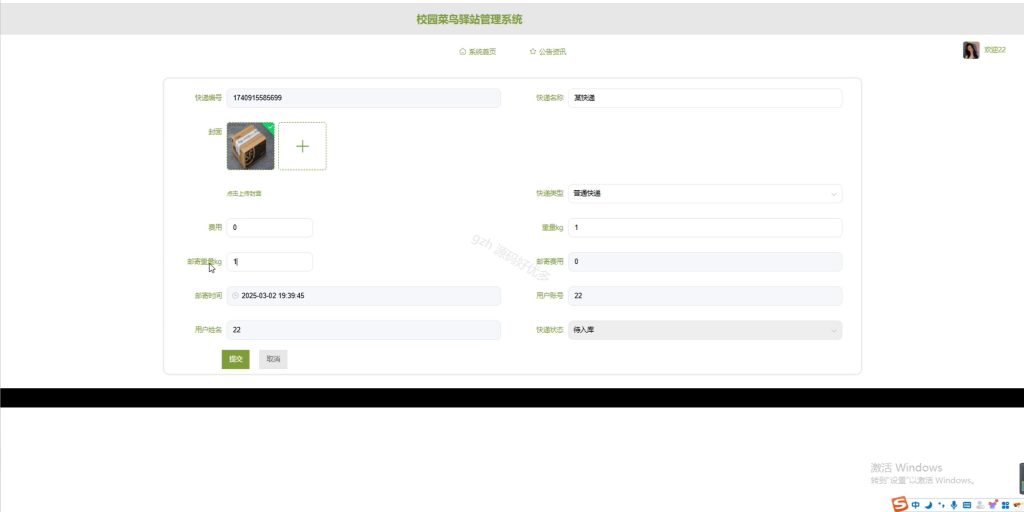Click the chevron arrow of 快递类型 select
Viewport: 1024px width, 512px height.
pos(833,194)
